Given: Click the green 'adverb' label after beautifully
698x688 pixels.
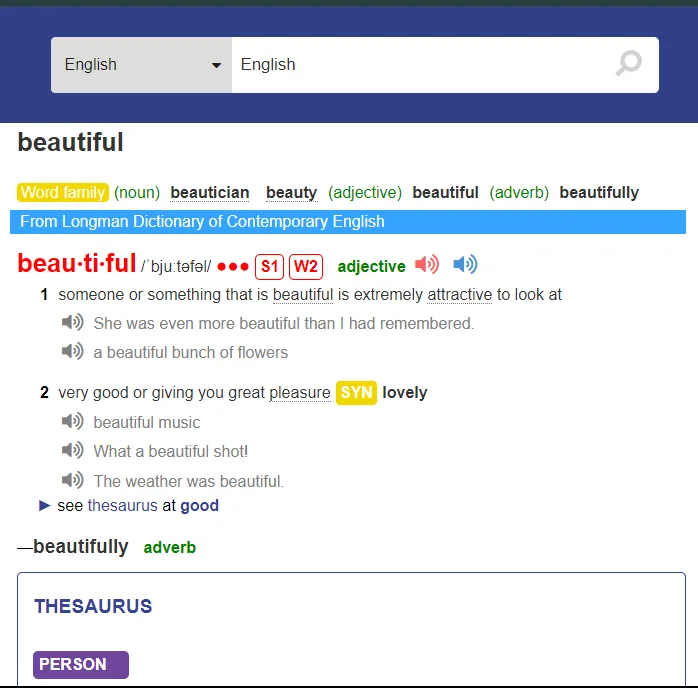Looking at the screenshot, I should (x=170, y=547).
